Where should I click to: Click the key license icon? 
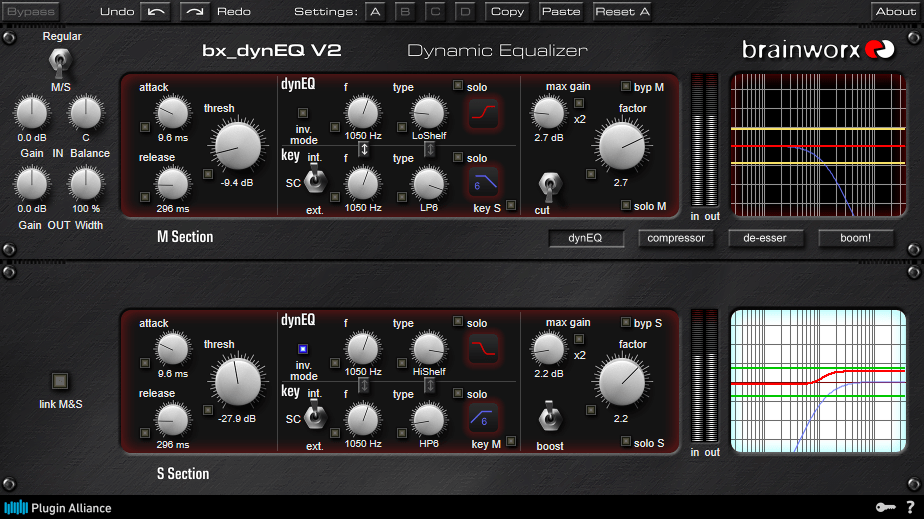coord(886,508)
